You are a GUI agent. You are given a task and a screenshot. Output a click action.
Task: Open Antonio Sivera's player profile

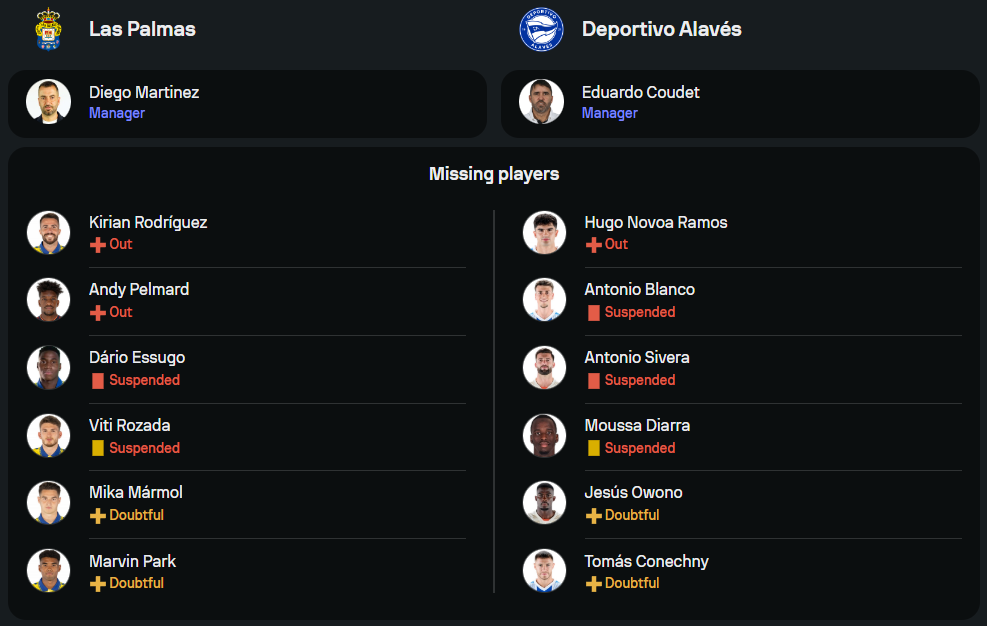(636, 357)
